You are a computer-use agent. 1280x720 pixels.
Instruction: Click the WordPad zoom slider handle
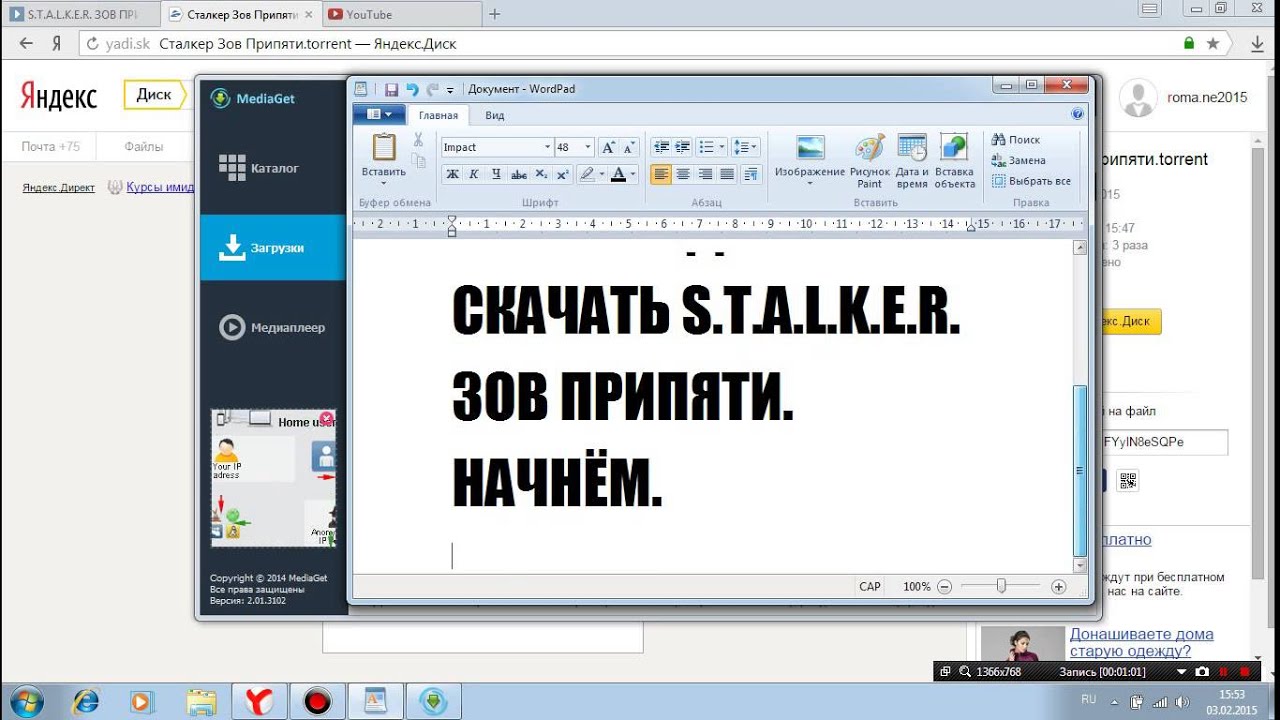(1001, 587)
